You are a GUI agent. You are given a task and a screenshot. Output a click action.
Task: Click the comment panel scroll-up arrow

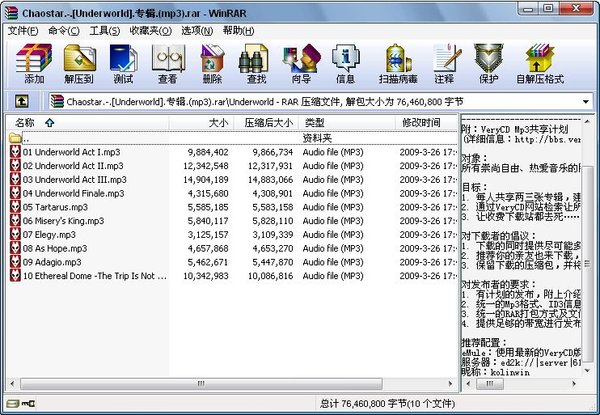[x=587, y=122]
